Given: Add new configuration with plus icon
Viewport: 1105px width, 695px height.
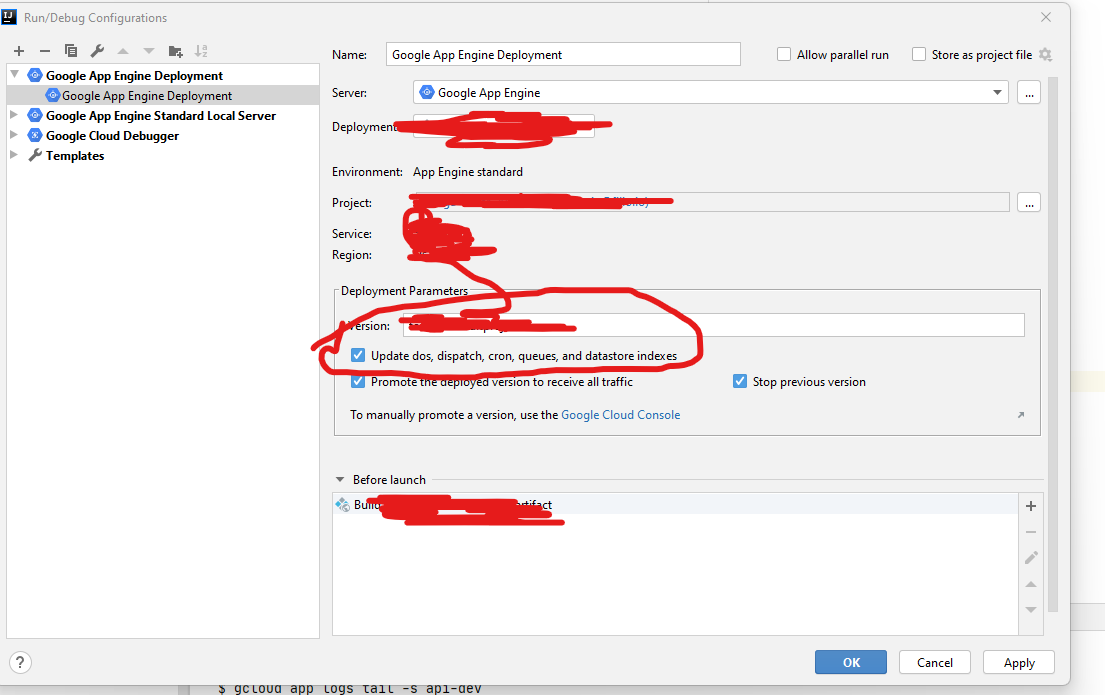Looking at the screenshot, I should [19, 51].
